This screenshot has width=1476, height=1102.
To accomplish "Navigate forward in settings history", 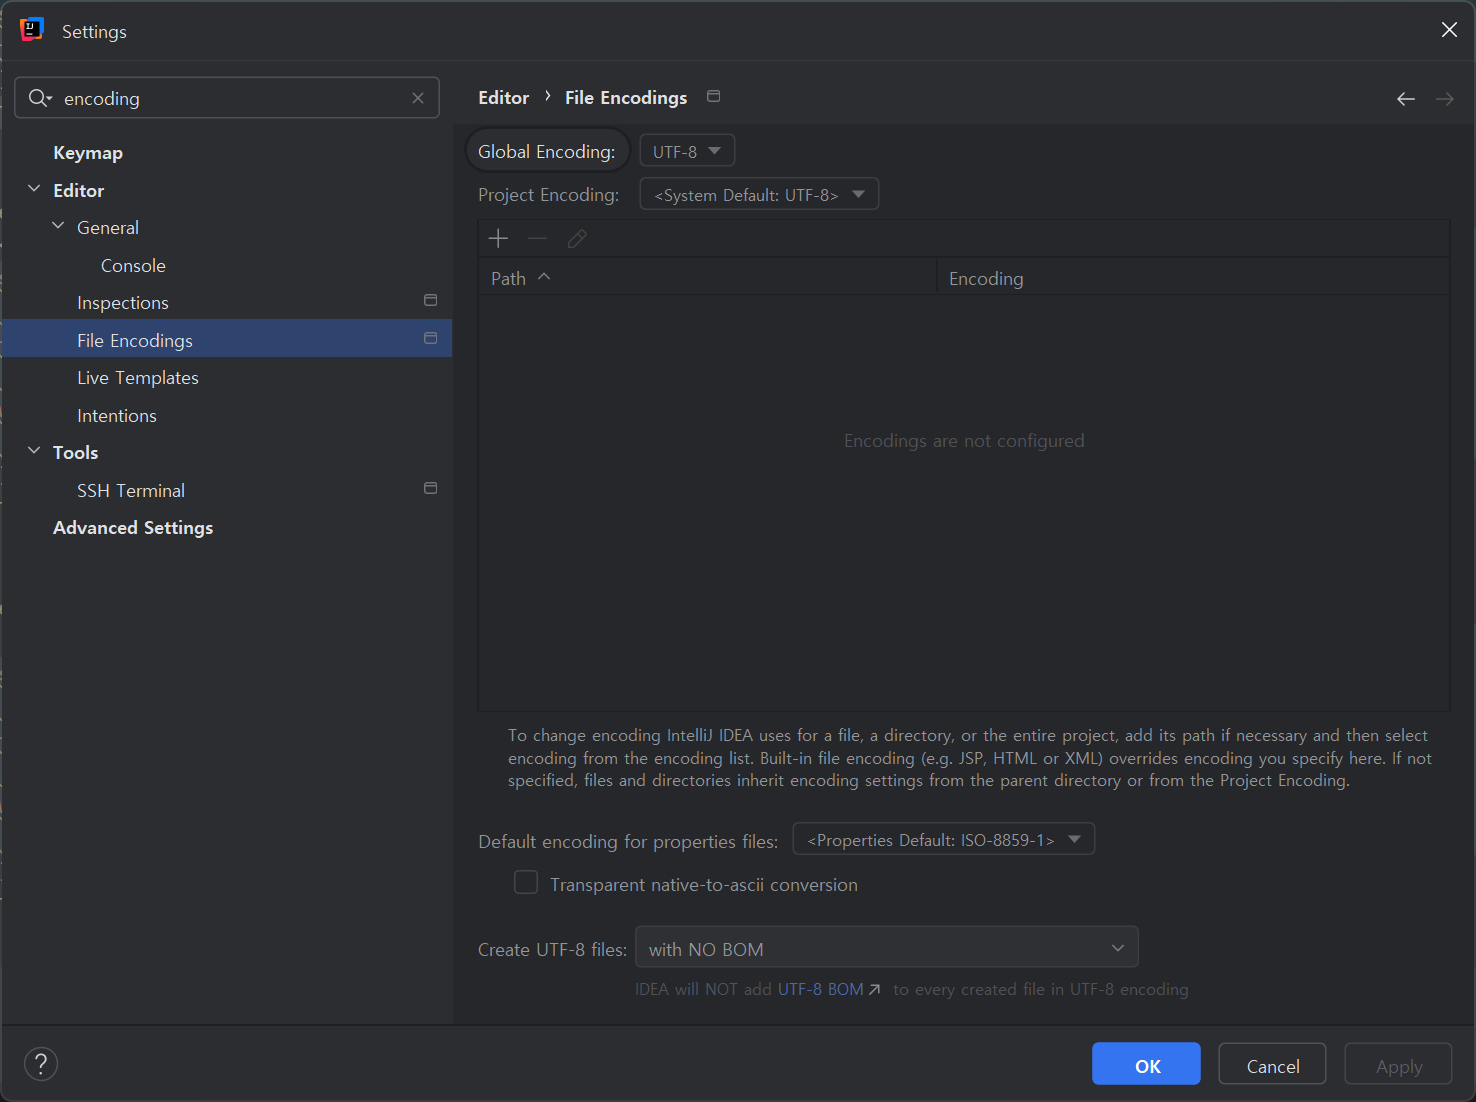I will click(1445, 98).
